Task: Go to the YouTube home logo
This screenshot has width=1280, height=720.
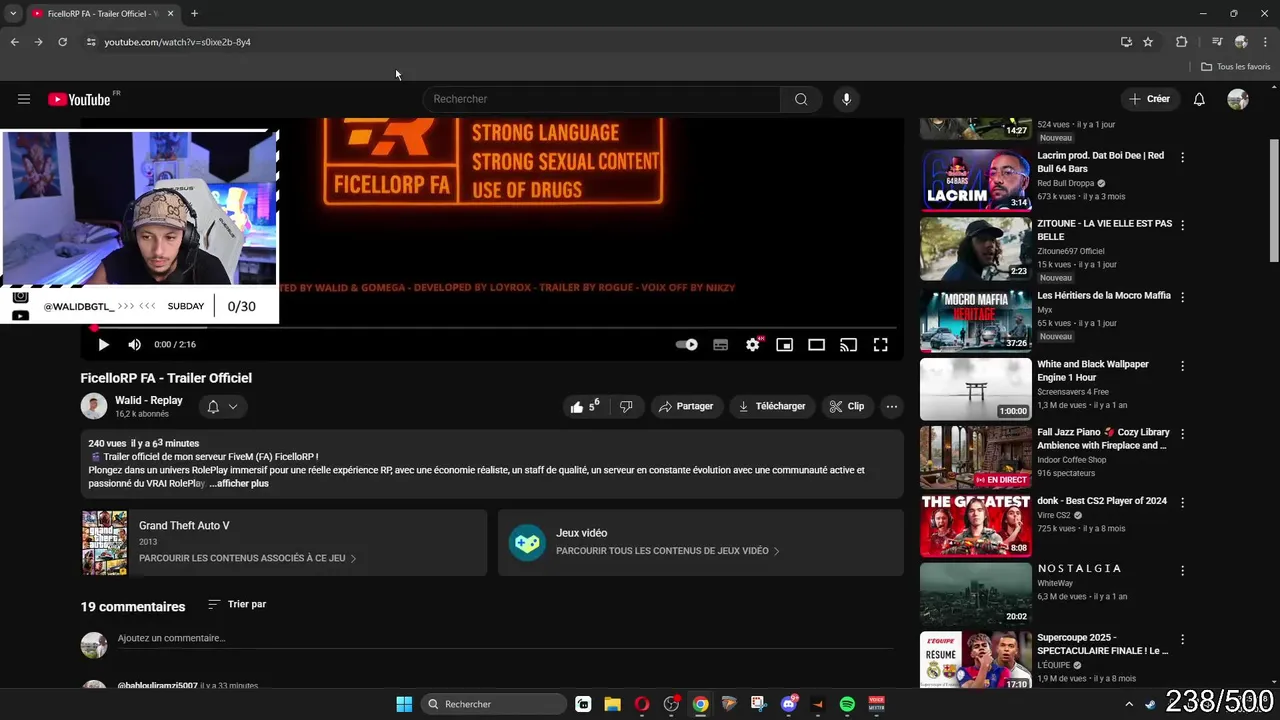Action: pyautogui.click(x=78, y=99)
